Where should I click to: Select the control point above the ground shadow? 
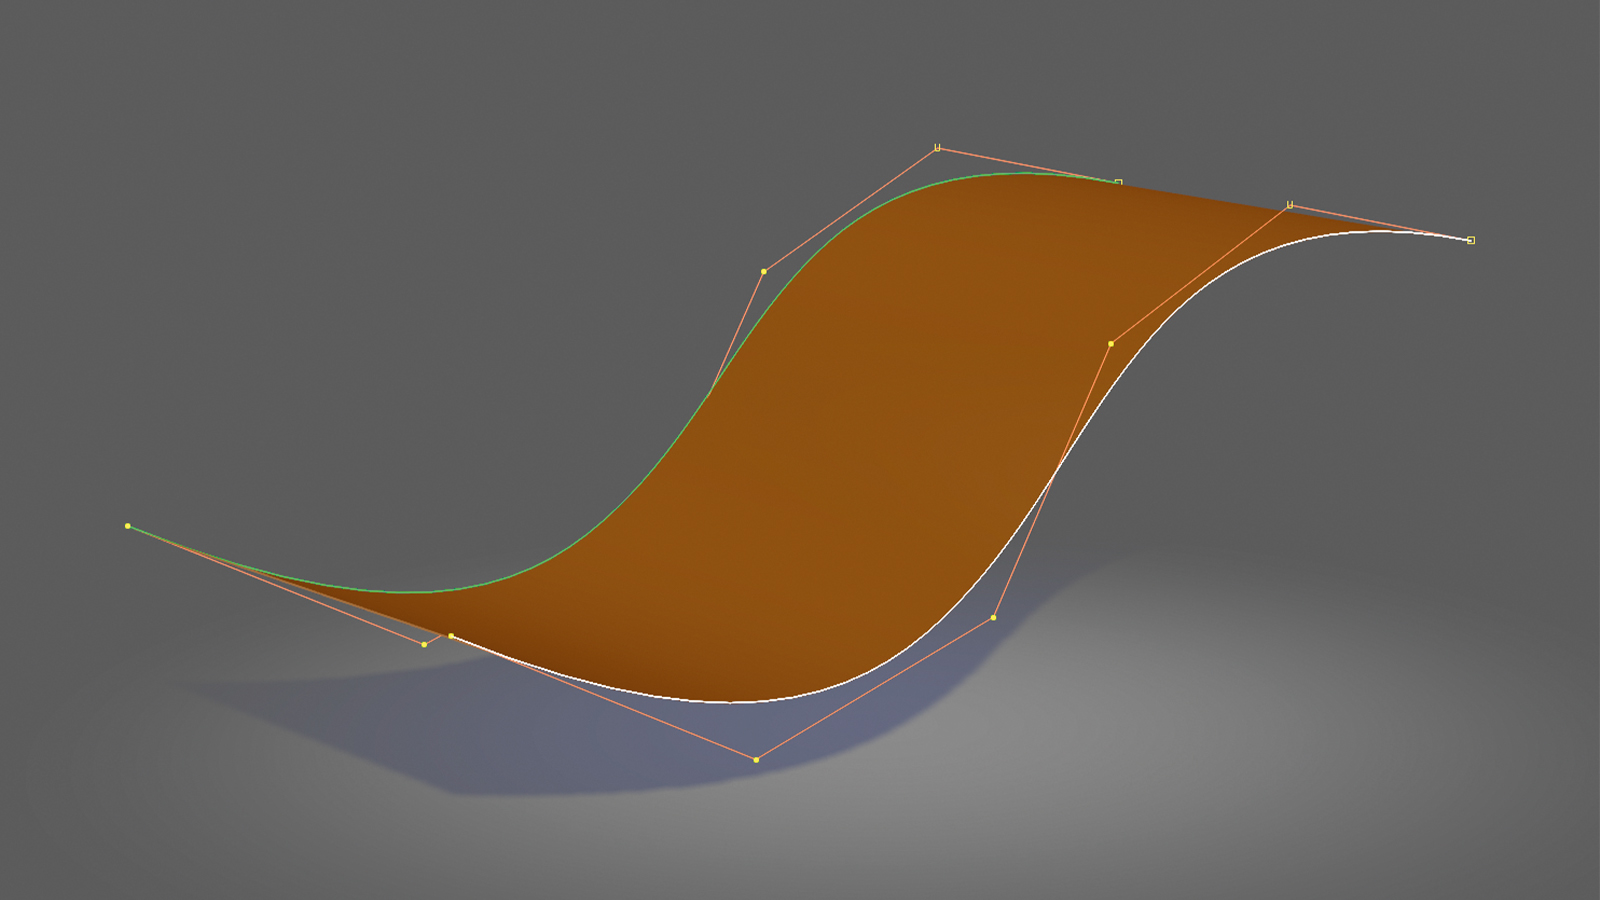tap(994, 616)
